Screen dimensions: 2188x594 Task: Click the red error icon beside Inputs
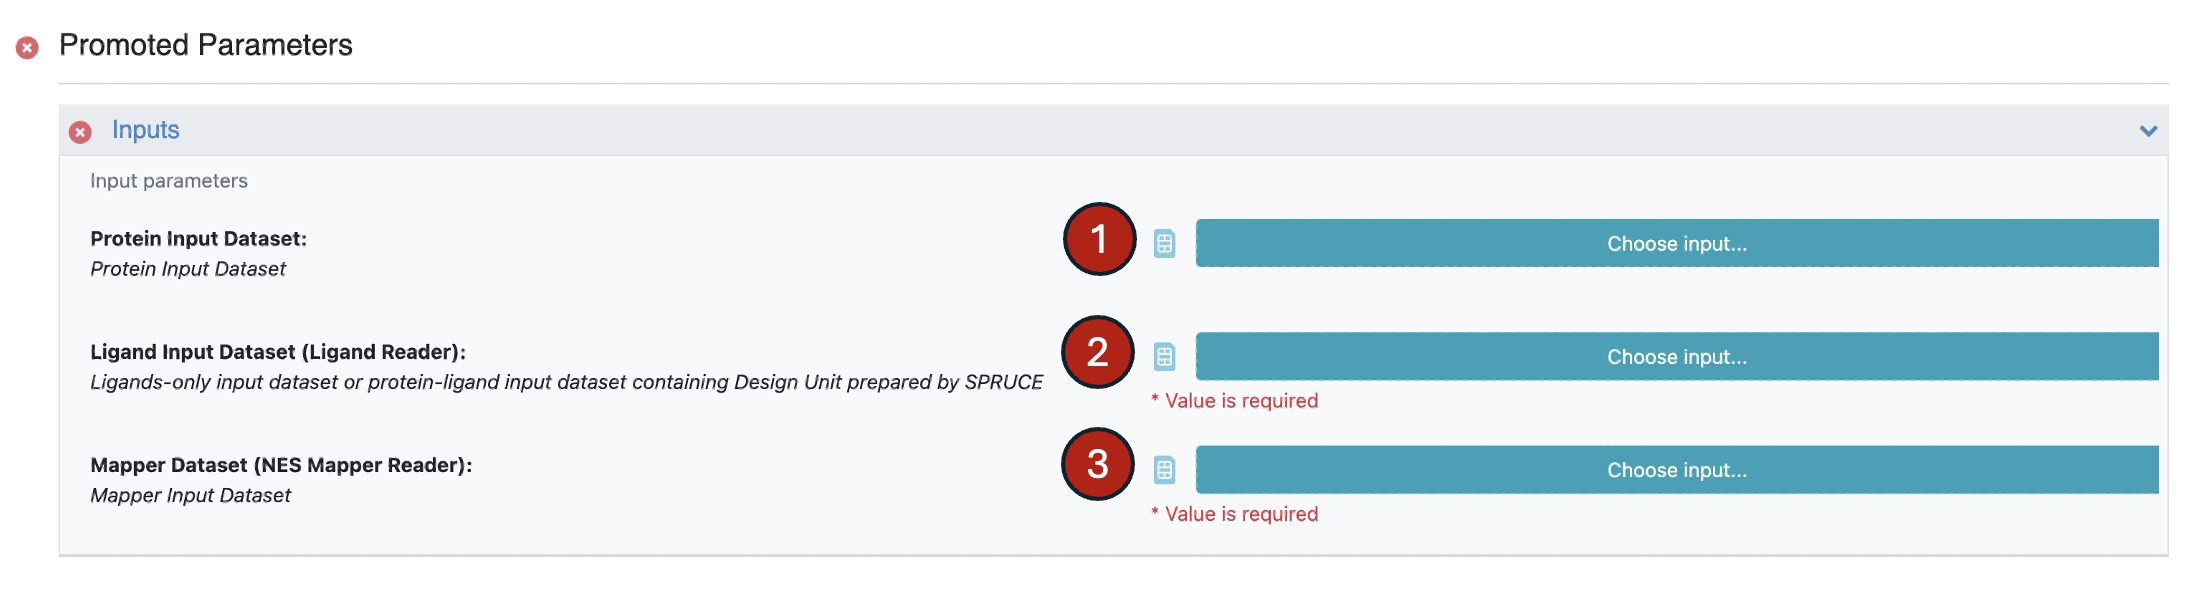point(80,131)
